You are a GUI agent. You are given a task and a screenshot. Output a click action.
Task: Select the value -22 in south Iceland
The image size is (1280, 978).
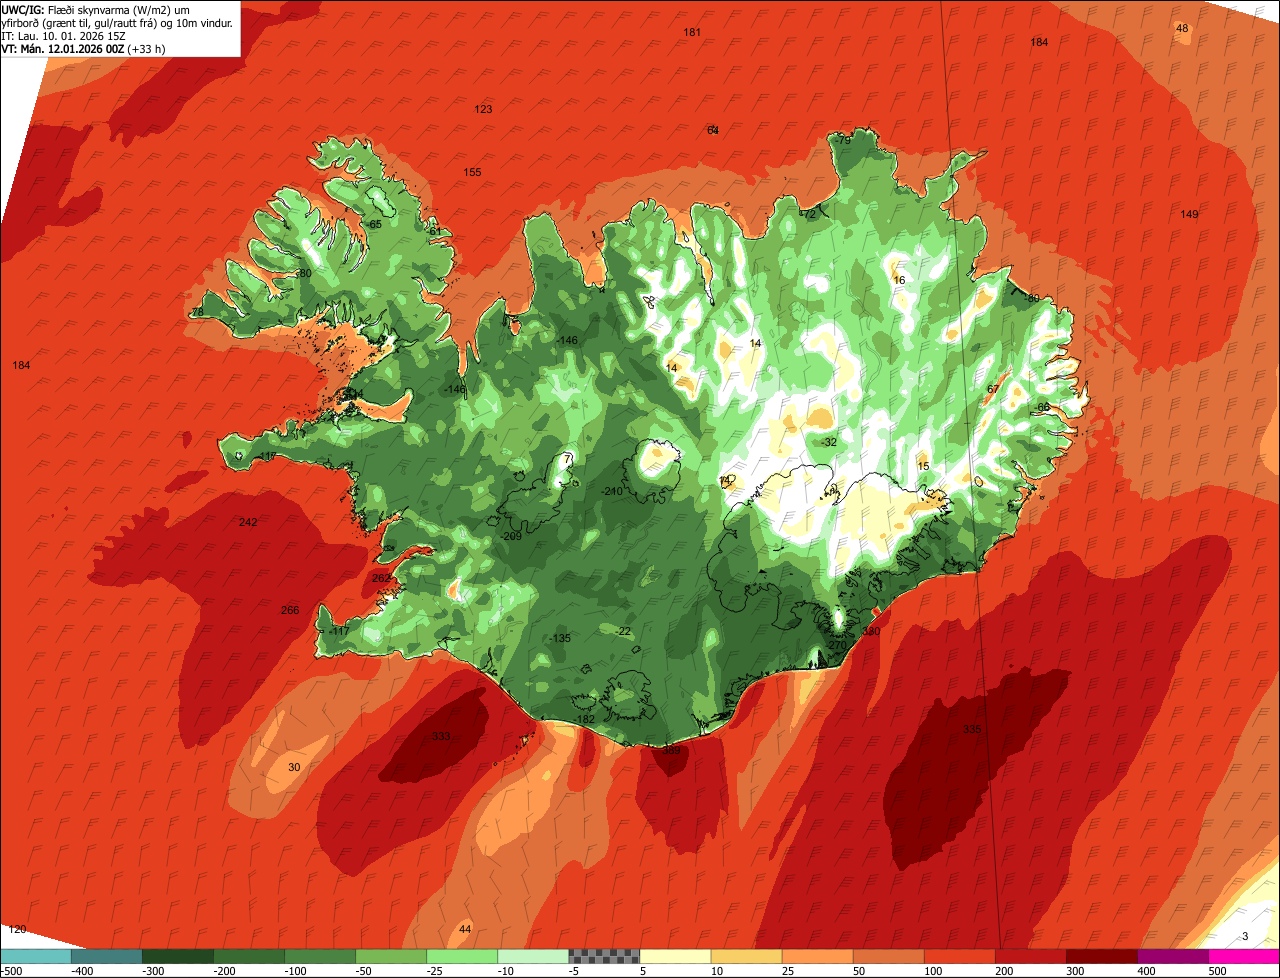pyautogui.click(x=623, y=631)
